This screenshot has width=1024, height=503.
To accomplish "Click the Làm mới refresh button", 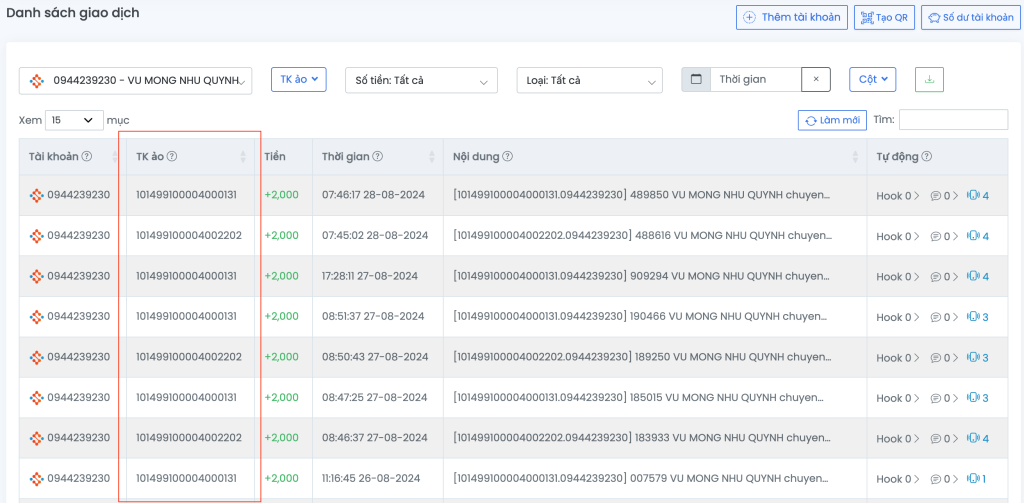I will coord(832,120).
